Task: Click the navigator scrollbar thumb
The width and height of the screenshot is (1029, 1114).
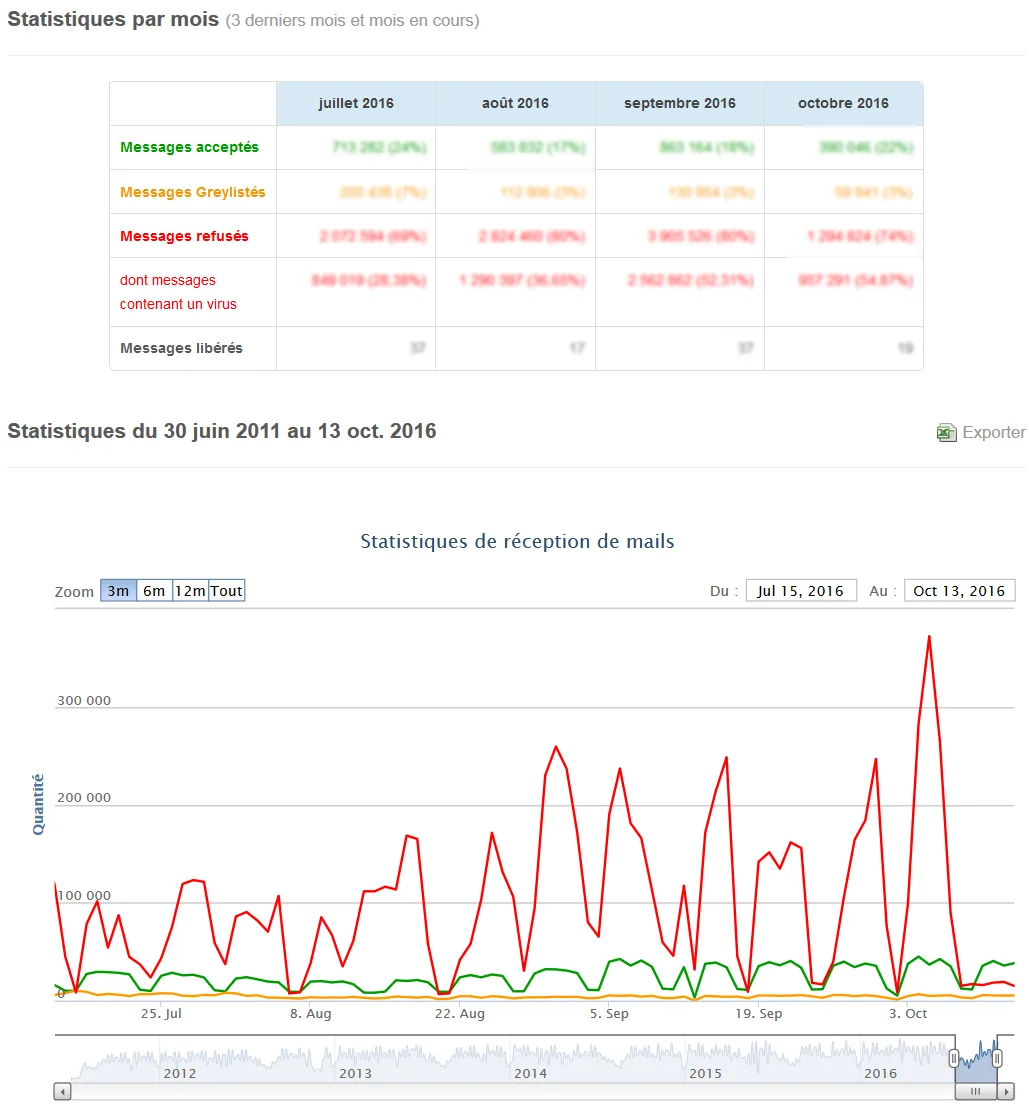Action: (976, 1091)
